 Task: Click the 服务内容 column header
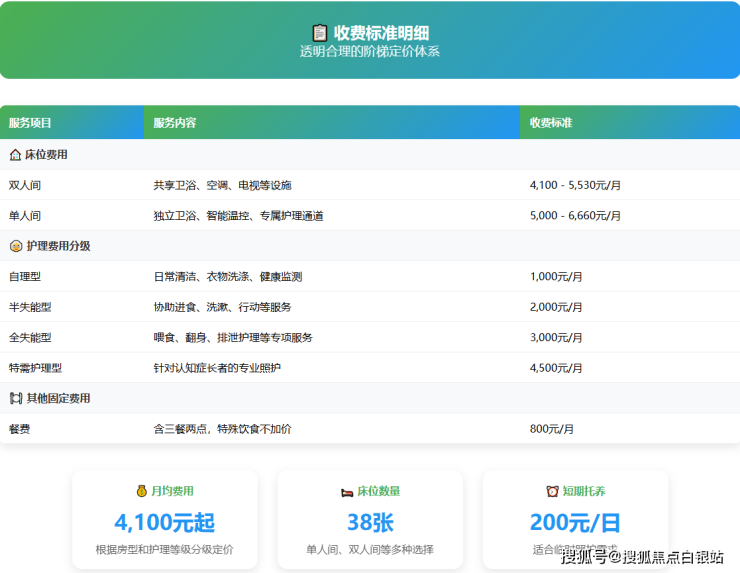175,123
